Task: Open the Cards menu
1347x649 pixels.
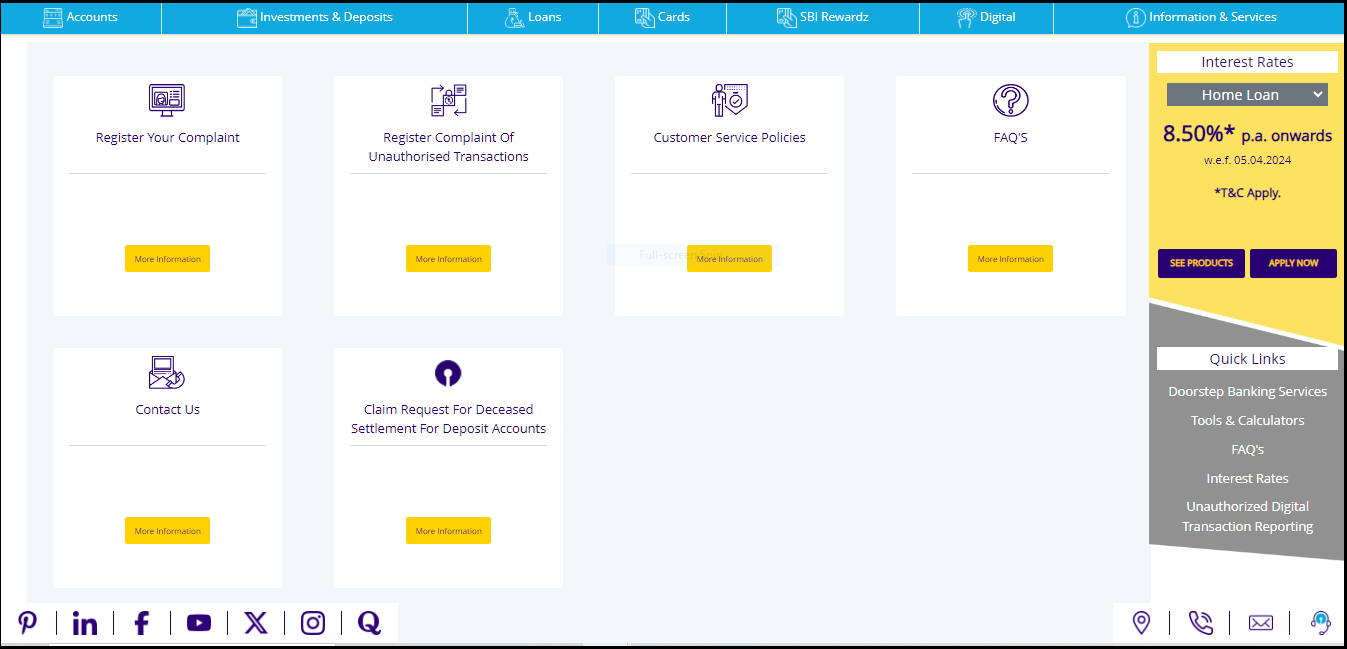Action: pos(662,17)
